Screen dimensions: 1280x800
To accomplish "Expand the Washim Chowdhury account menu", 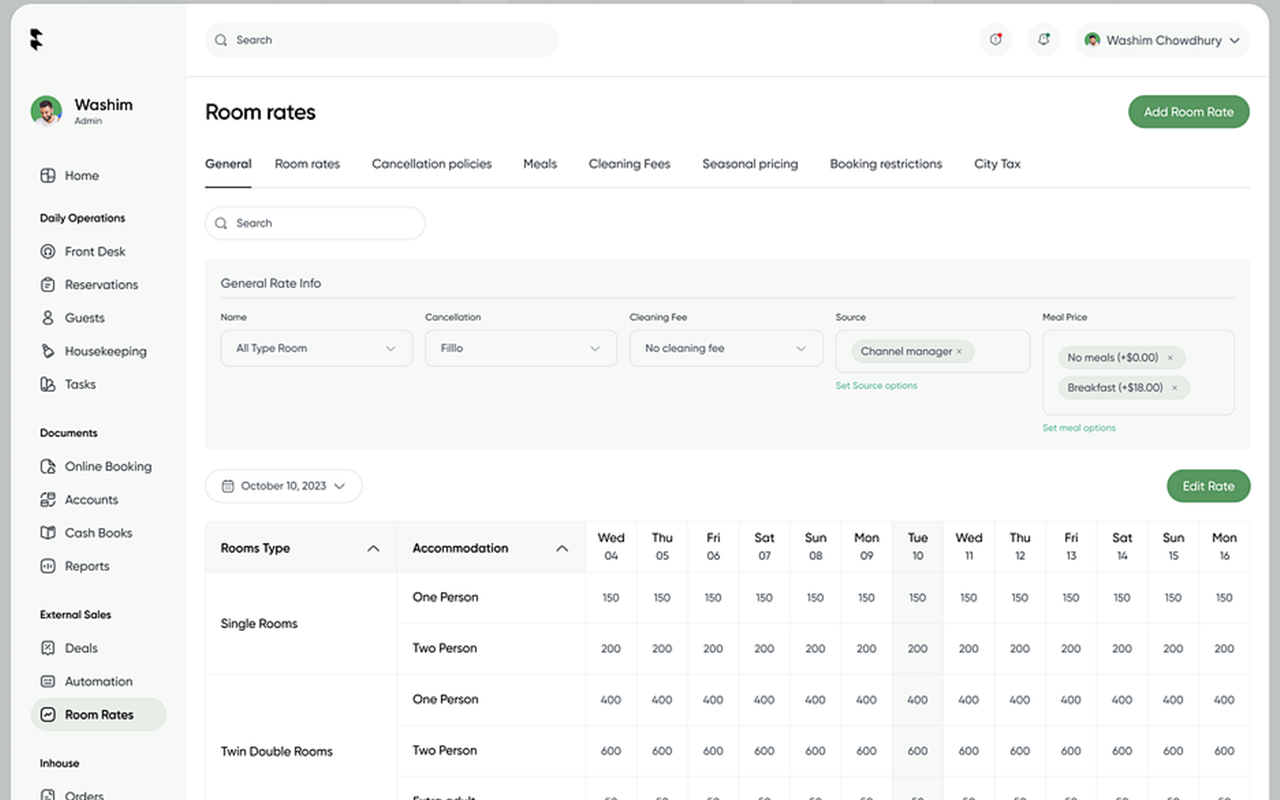I will [x=1162, y=40].
